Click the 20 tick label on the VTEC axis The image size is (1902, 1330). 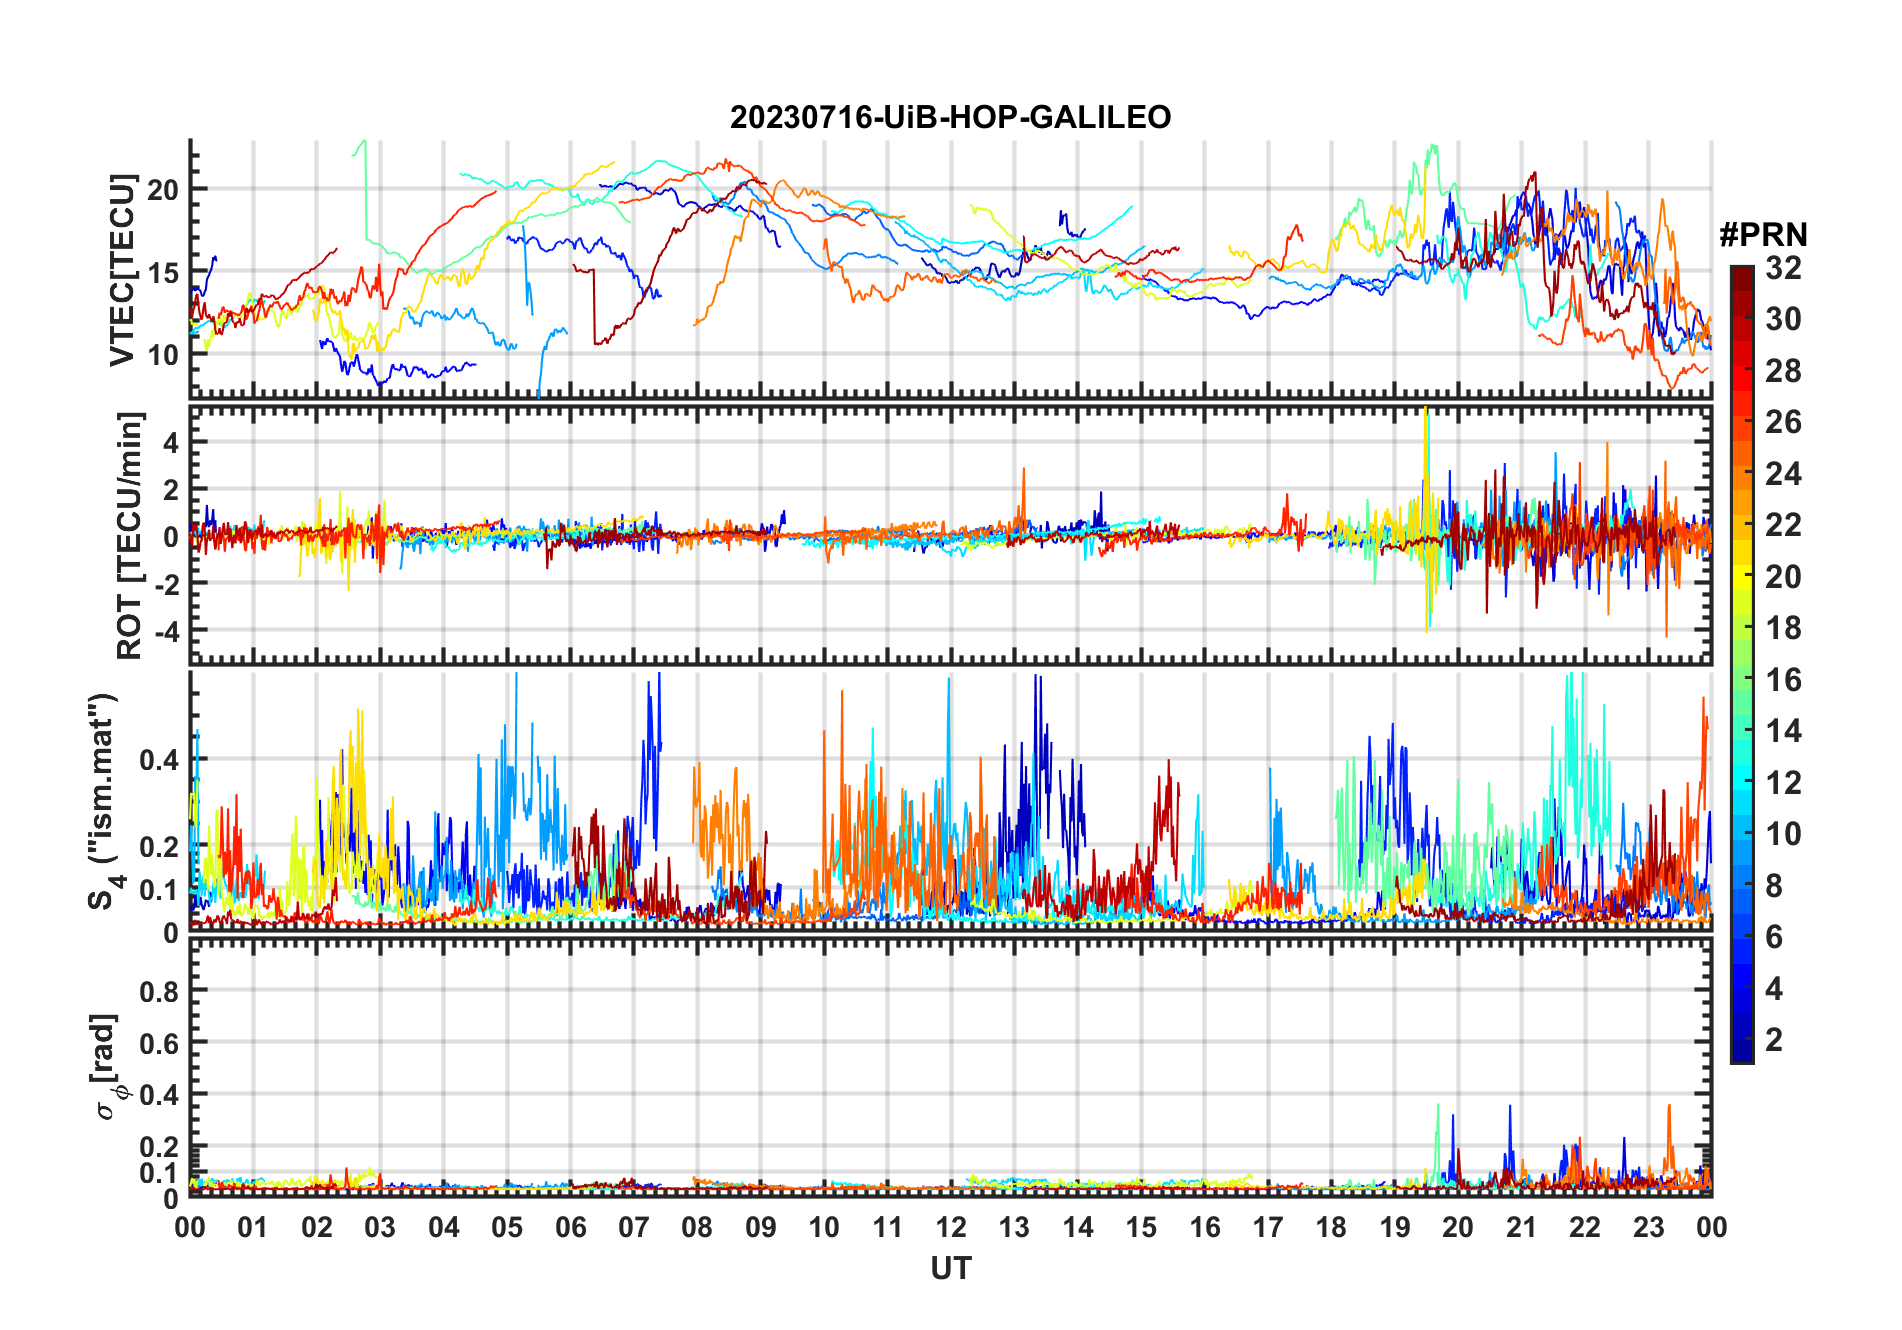coord(163,190)
